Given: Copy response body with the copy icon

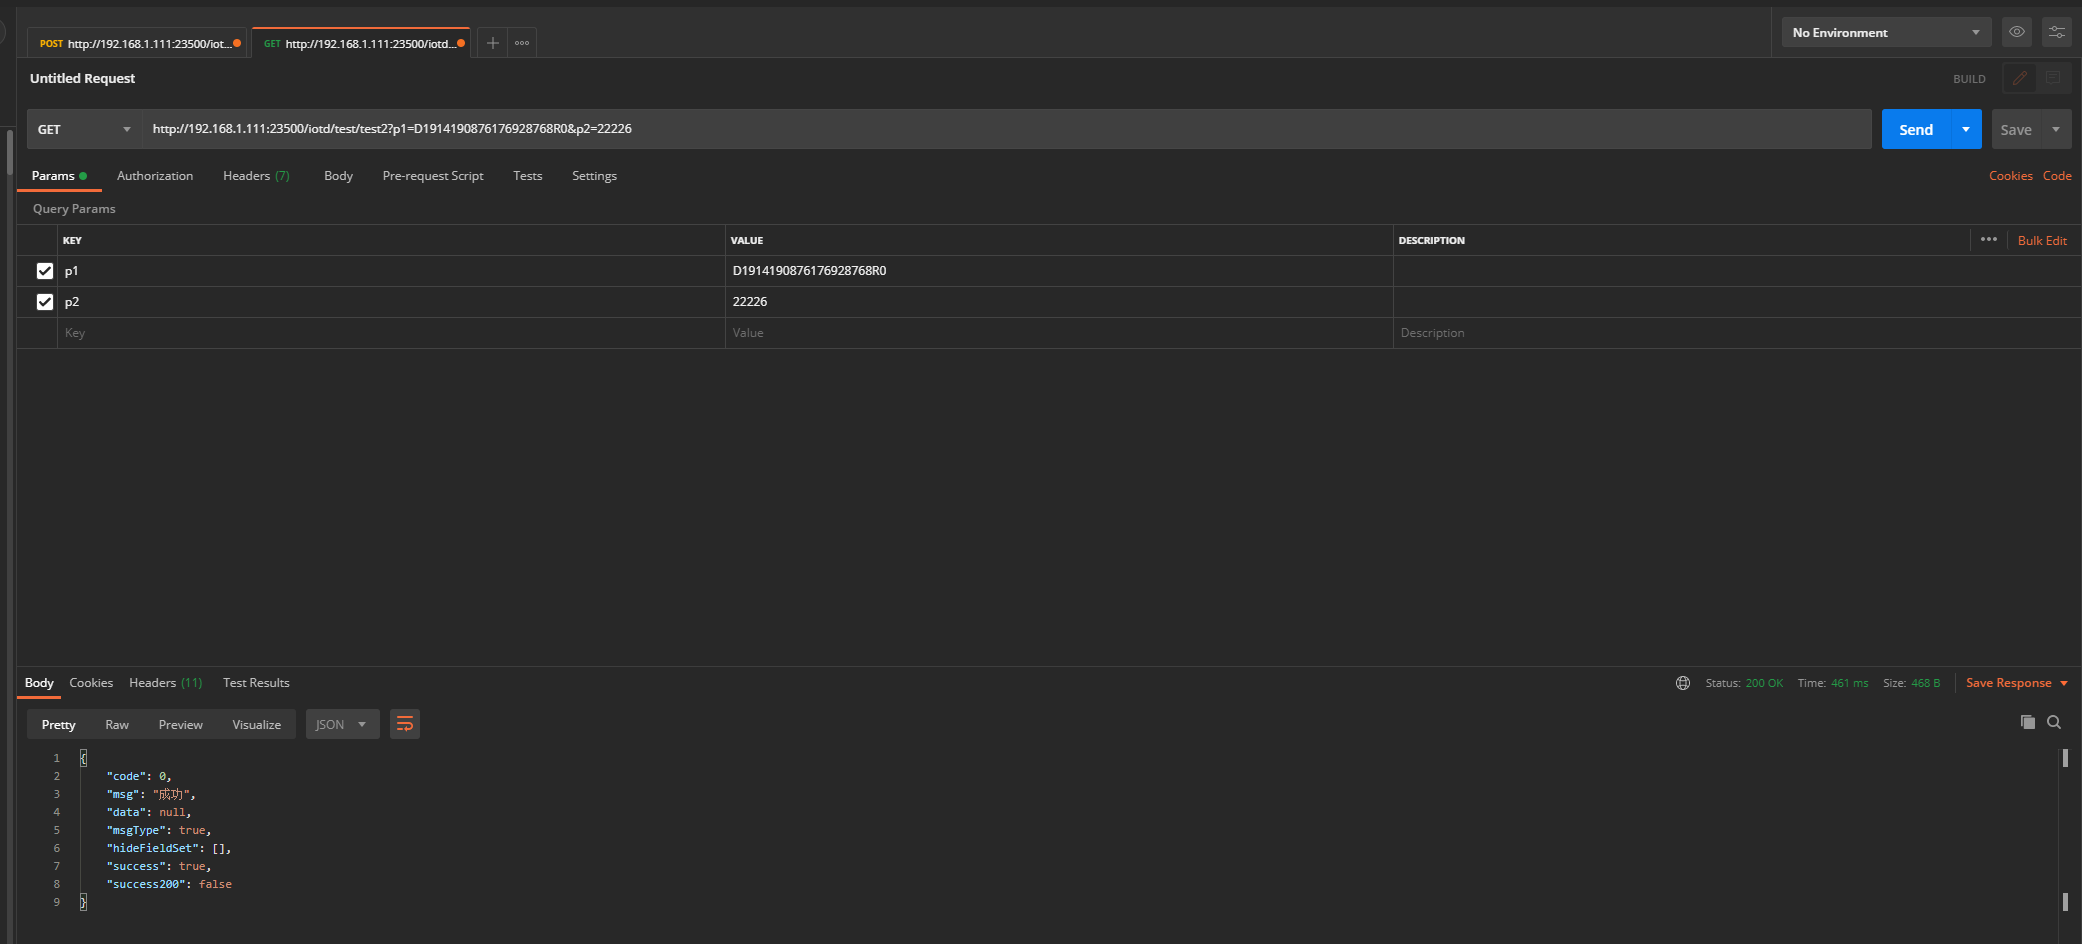Looking at the screenshot, I should click(2027, 722).
